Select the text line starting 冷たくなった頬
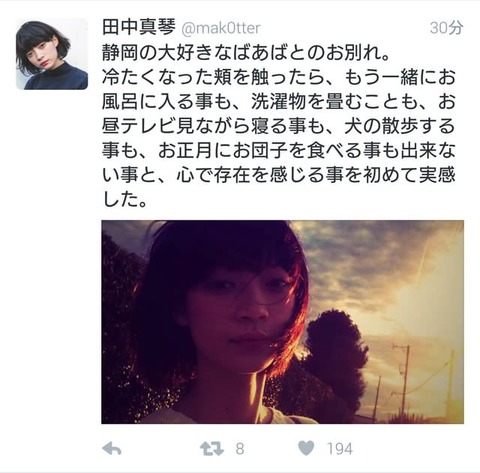Image resolution: width=480 pixels, height=473 pixels. (279, 78)
